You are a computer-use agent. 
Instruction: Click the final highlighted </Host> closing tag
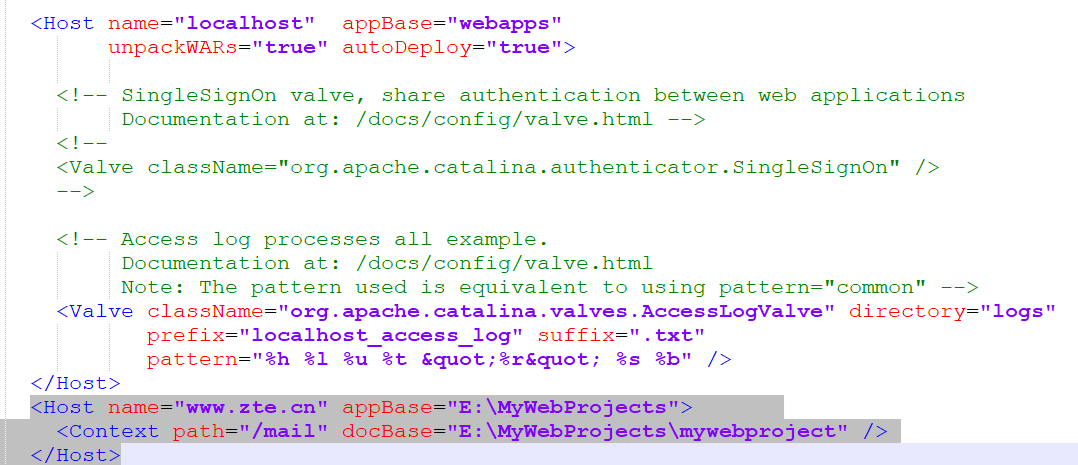pyautogui.click(x=76, y=455)
